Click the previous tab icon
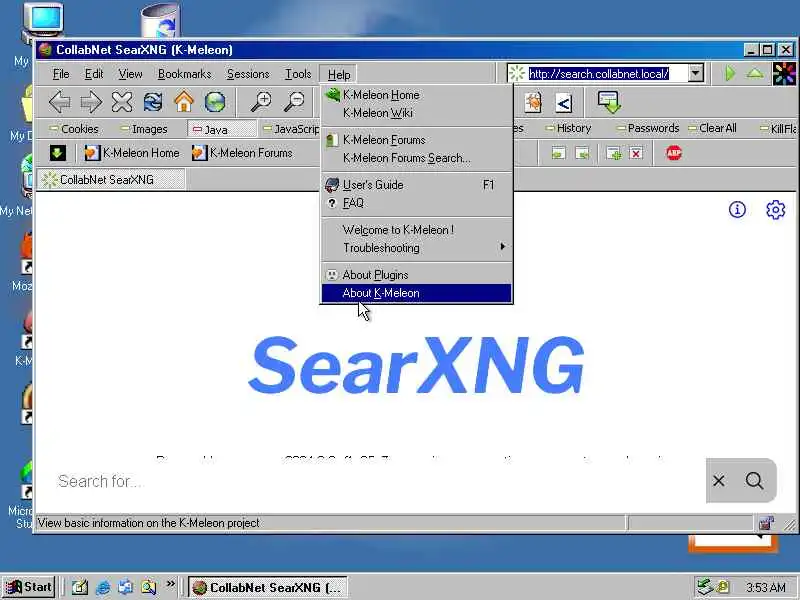 coord(558,153)
